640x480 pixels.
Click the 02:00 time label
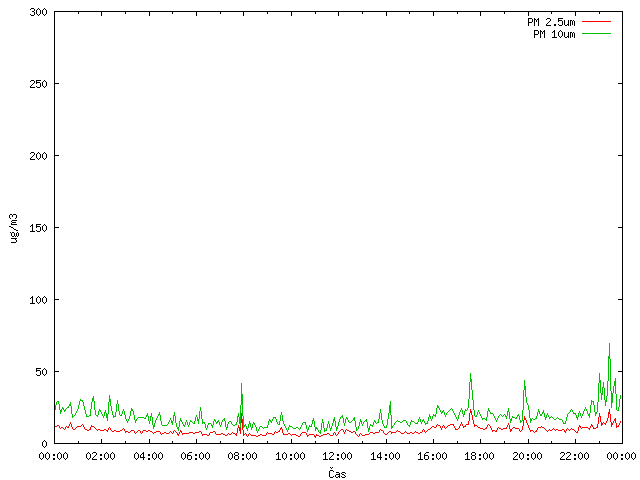[100, 456]
